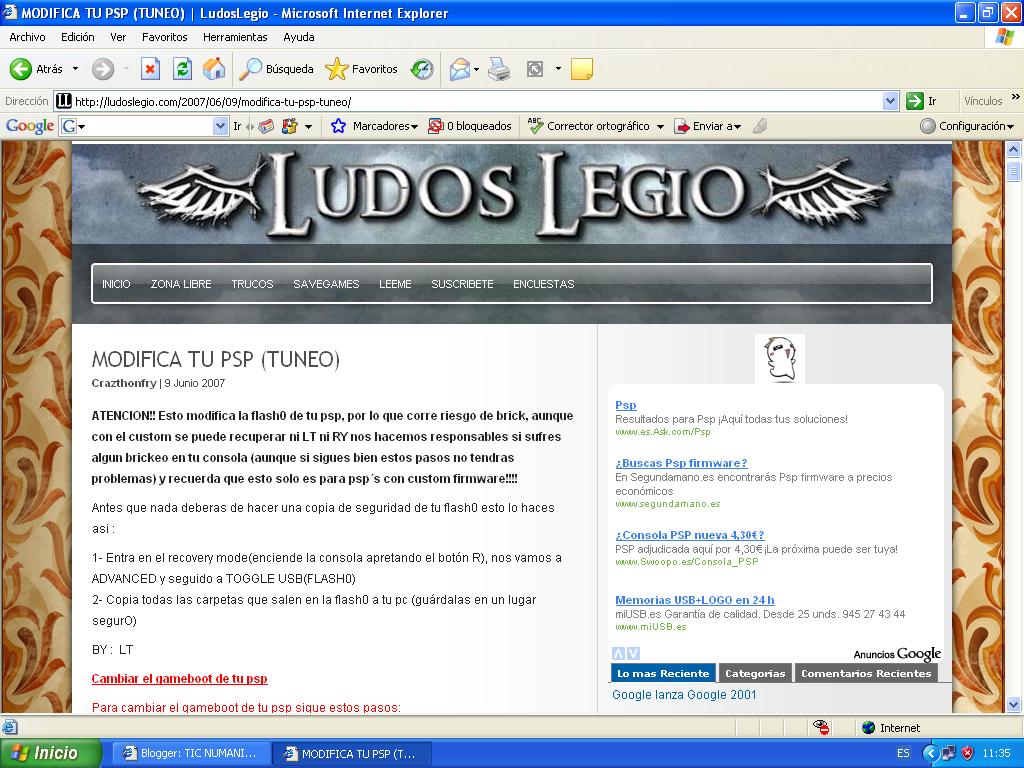Open the Favoritos menu in menu bar
Image resolution: width=1024 pixels, height=768 pixels.
click(165, 37)
